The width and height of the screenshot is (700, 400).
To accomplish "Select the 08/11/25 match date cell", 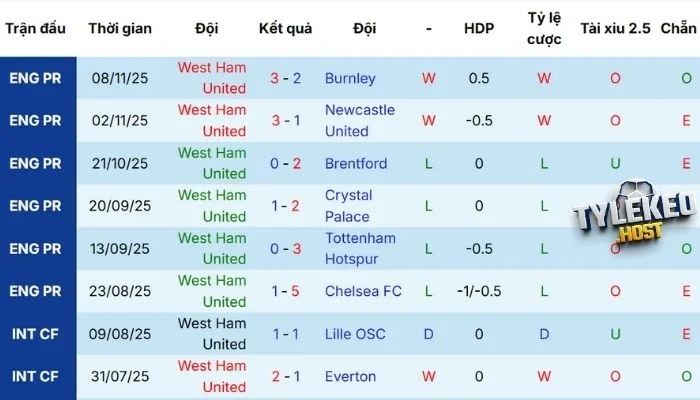I will pos(120,78).
